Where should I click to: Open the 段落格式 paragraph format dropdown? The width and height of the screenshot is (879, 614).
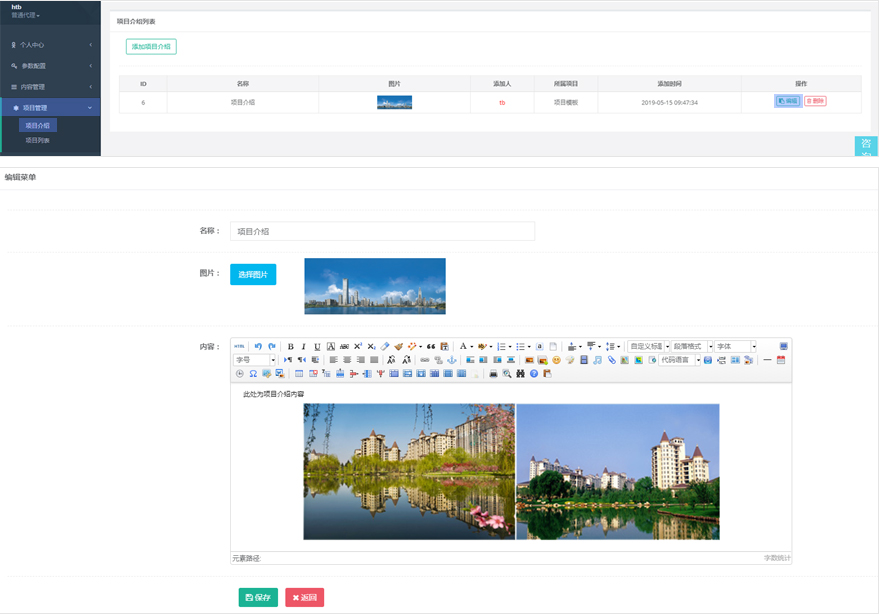(692, 346)
